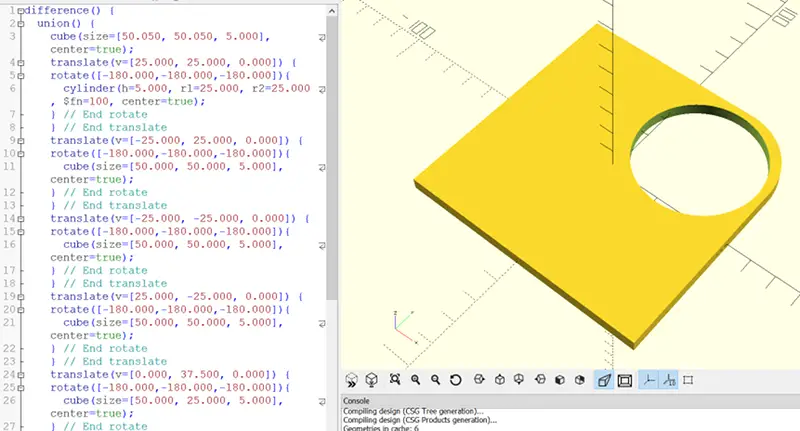Click the editor vertical scrollbar
The width and height of the screenshot is (800, 431).
tap(332, 150)
